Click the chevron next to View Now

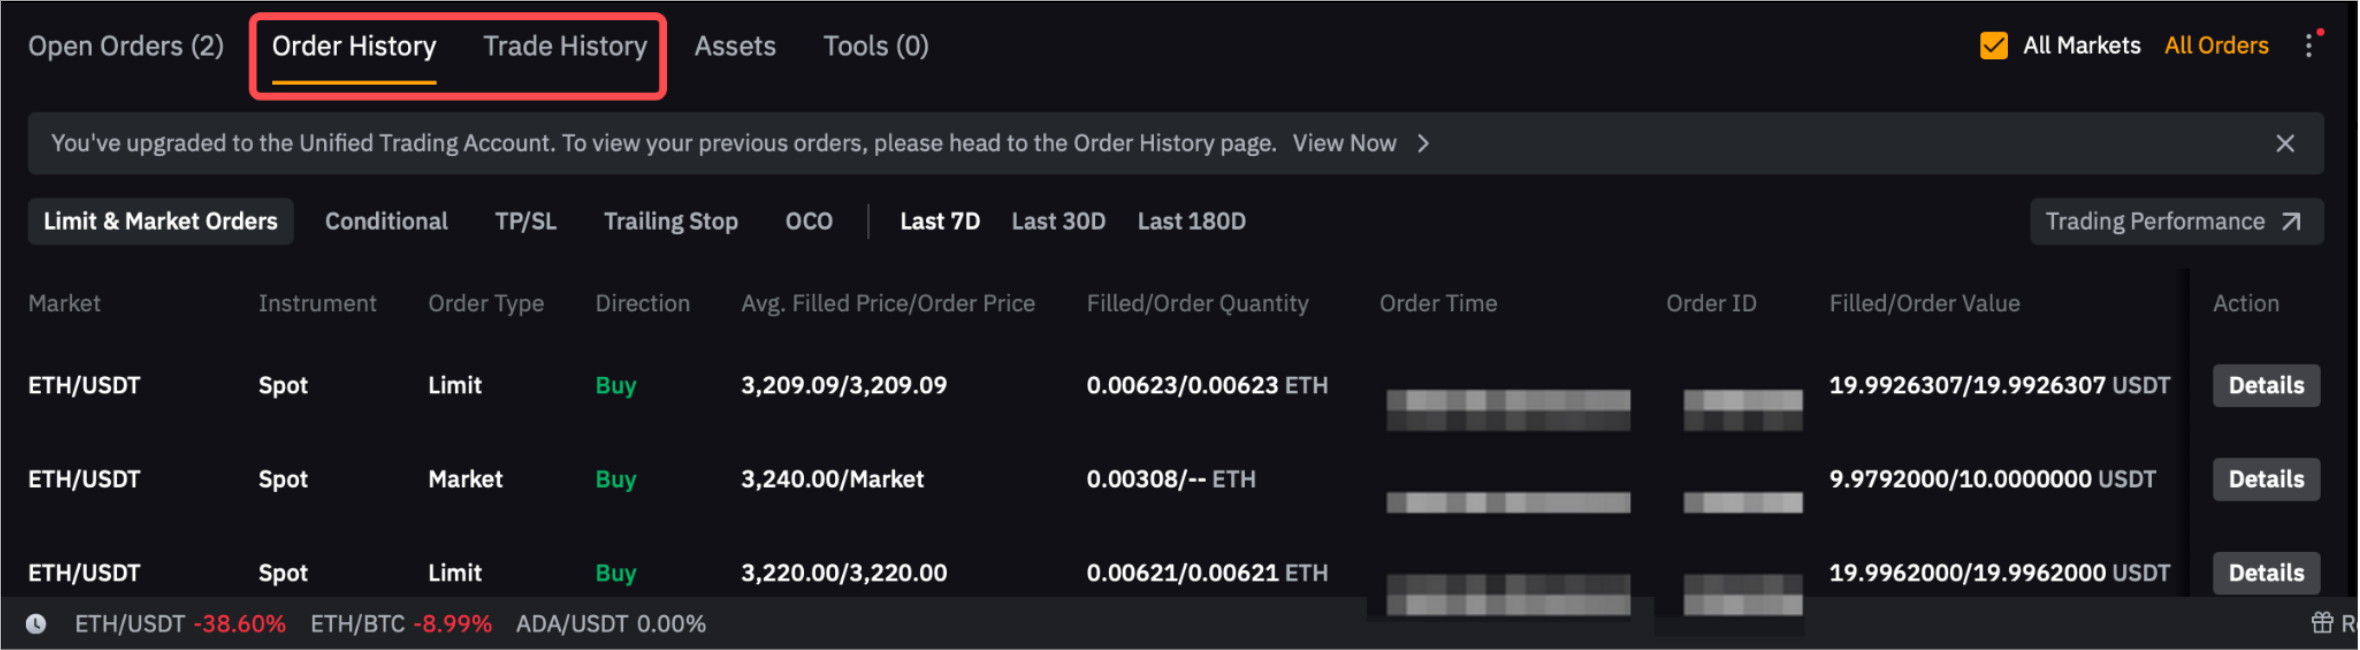(x=1423, y=144)
